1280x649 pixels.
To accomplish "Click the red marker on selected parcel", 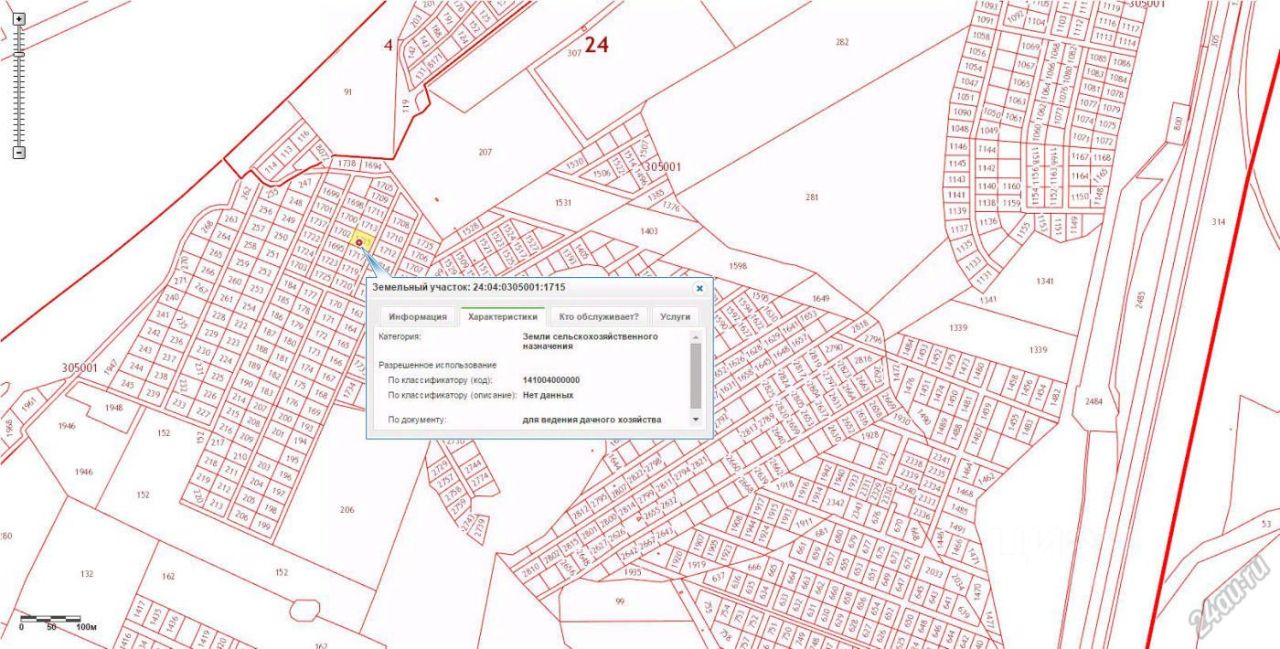I will pos(359,243).
